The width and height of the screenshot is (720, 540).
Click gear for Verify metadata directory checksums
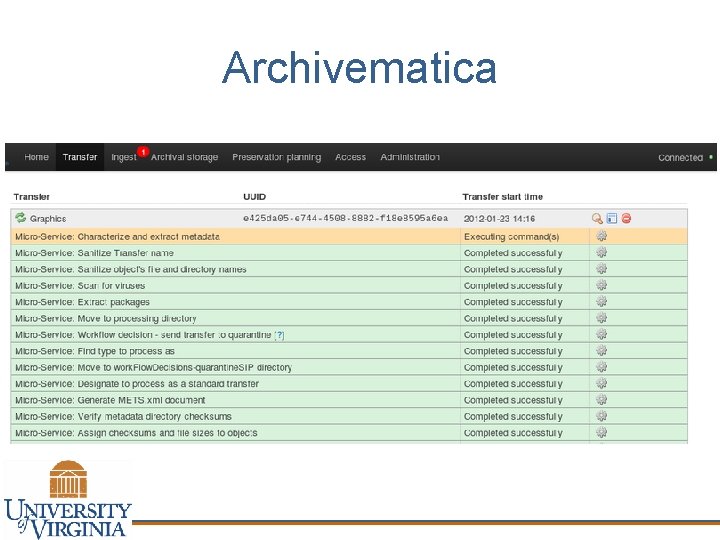tap(602, 416)
